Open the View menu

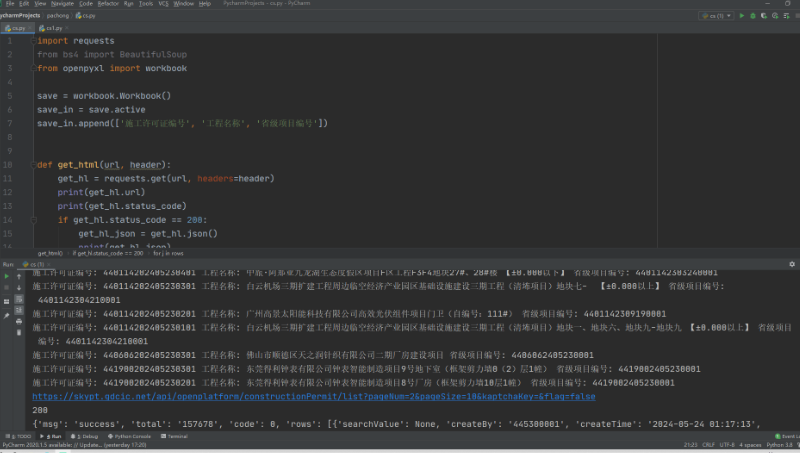click(x=40, y=4)
